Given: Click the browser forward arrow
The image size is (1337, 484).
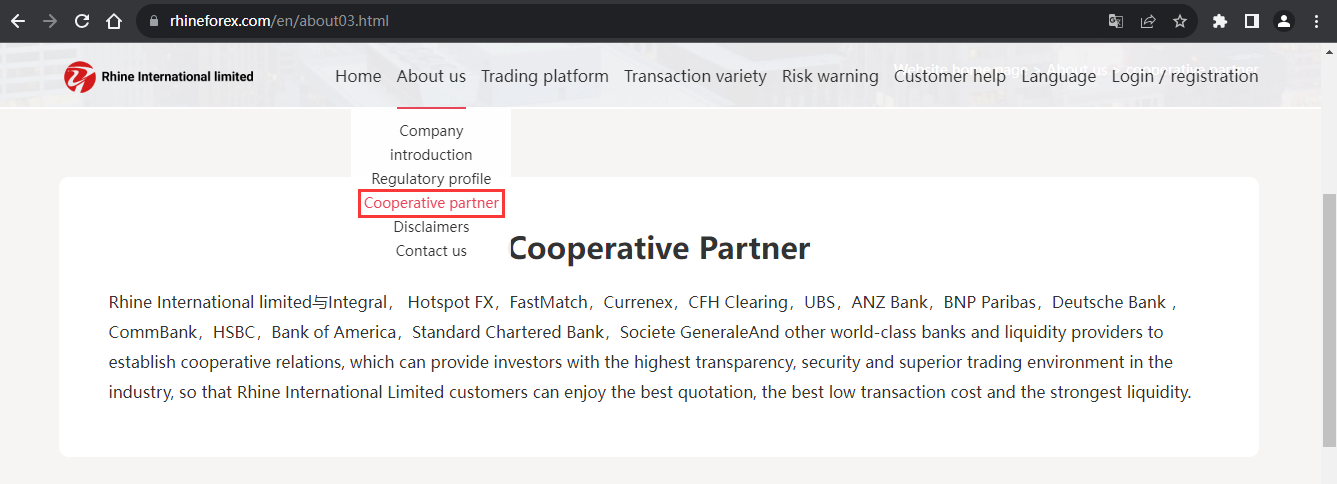Looking at the screenshot, I should (x=50, y=21).
